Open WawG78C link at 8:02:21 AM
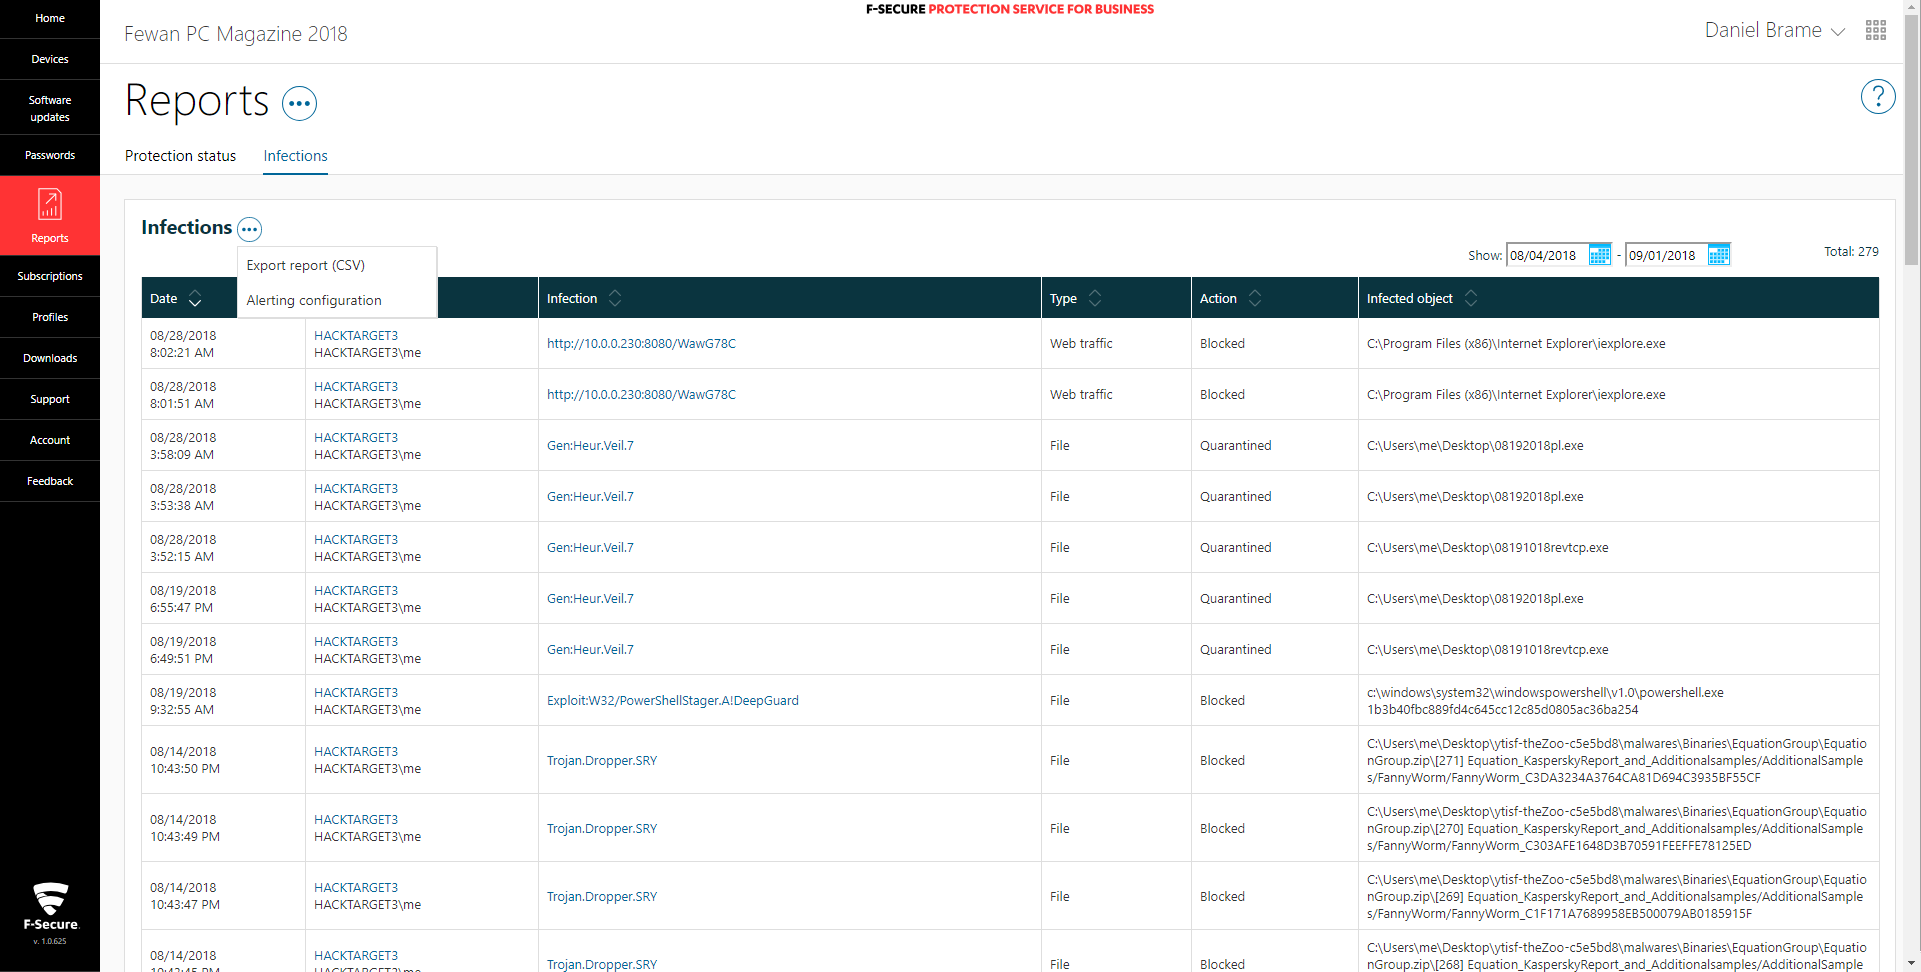Viewport: 1921px width, 972px height. [641, 343]
